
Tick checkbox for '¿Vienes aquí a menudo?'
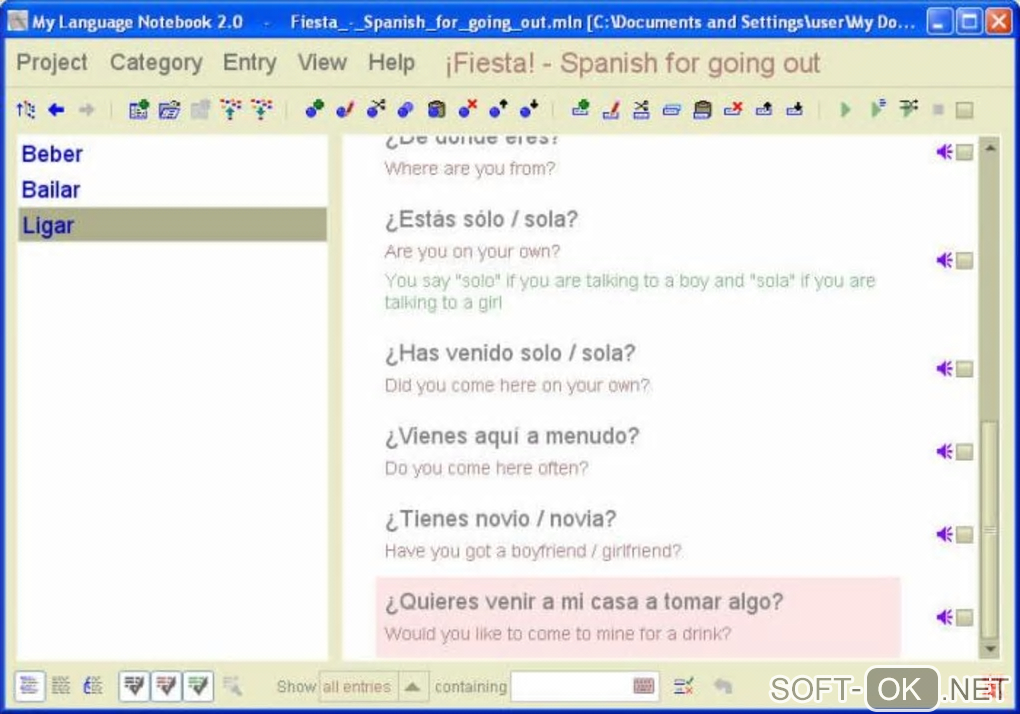[x=965, y=452]
